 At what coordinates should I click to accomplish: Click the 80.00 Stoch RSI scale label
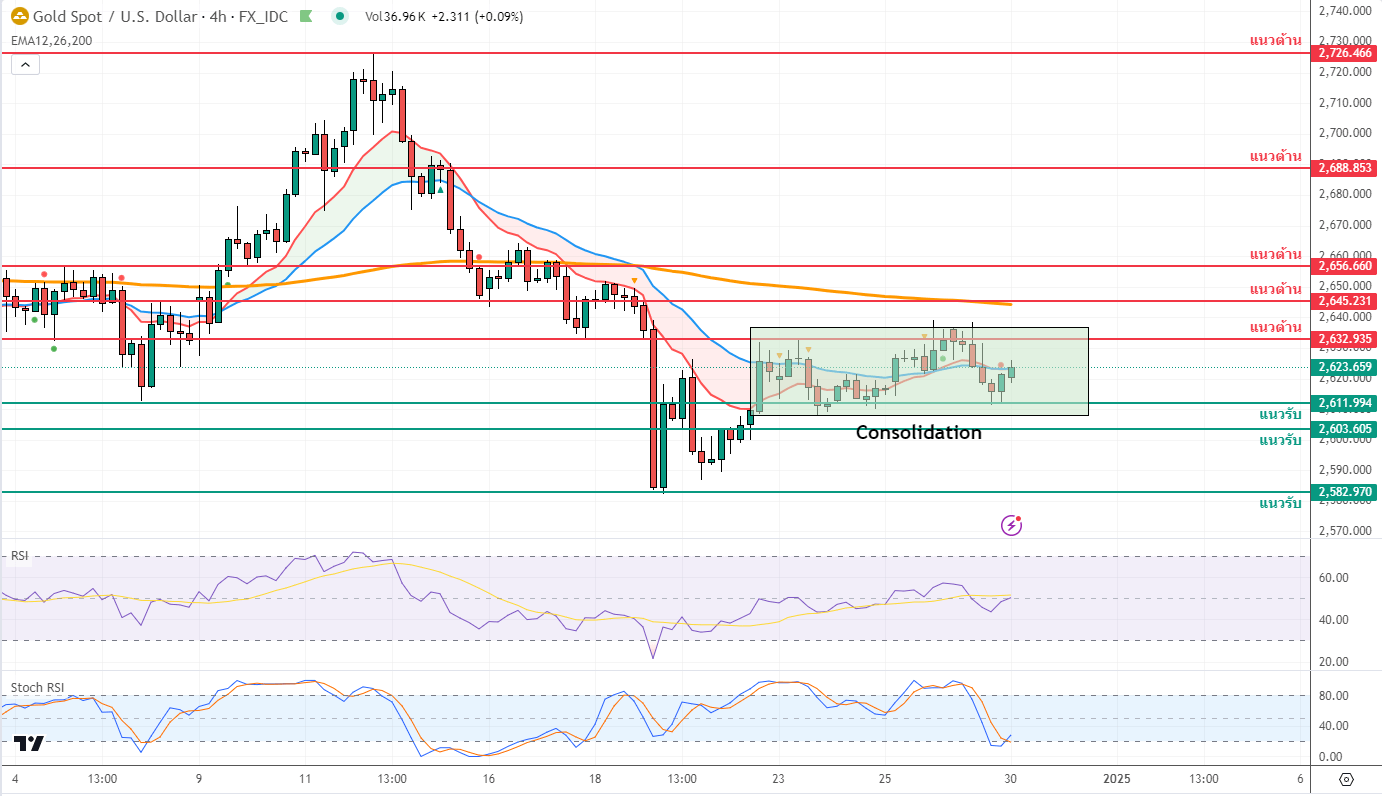[x=1333, y=696]
